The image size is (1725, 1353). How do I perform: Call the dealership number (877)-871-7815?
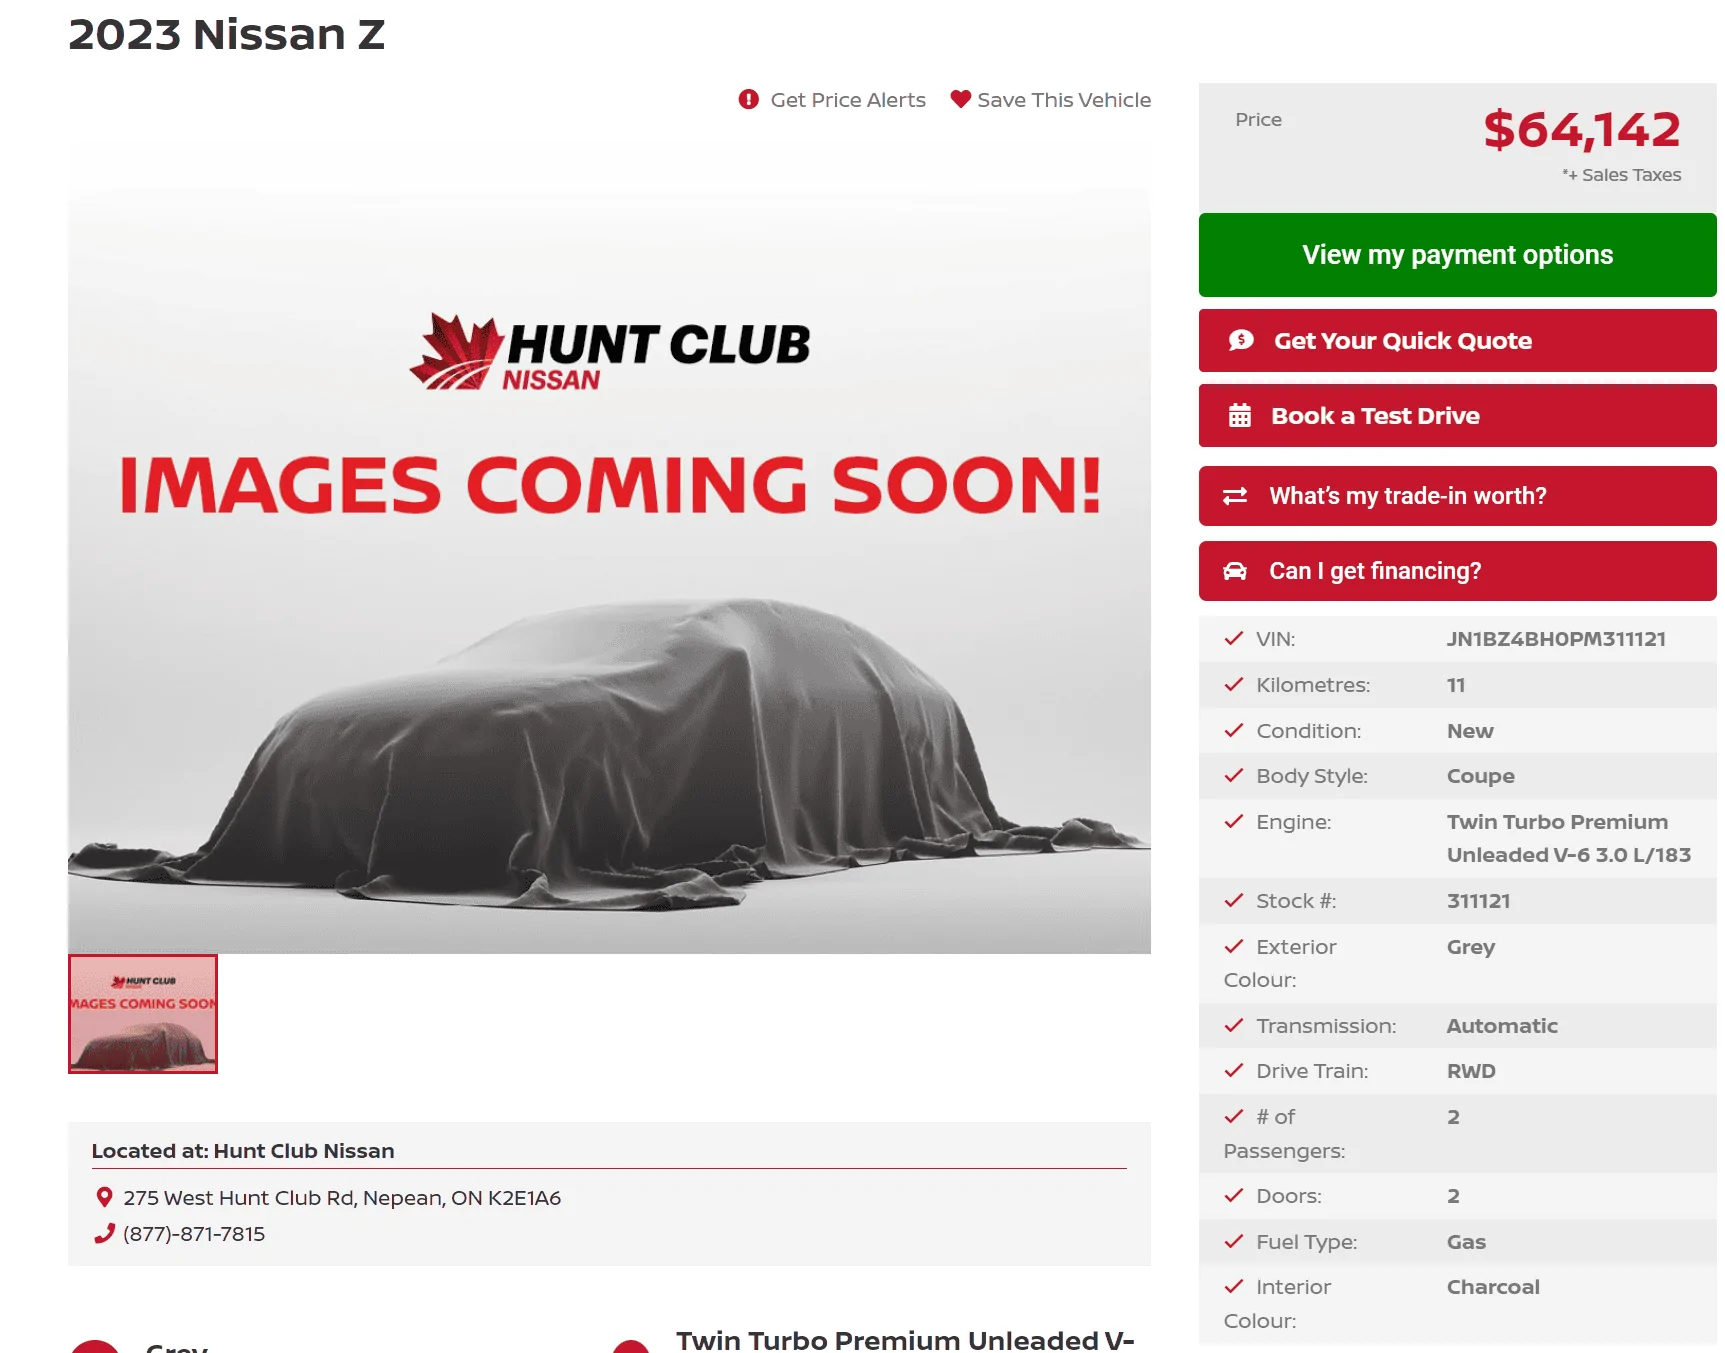[194, 1234]
